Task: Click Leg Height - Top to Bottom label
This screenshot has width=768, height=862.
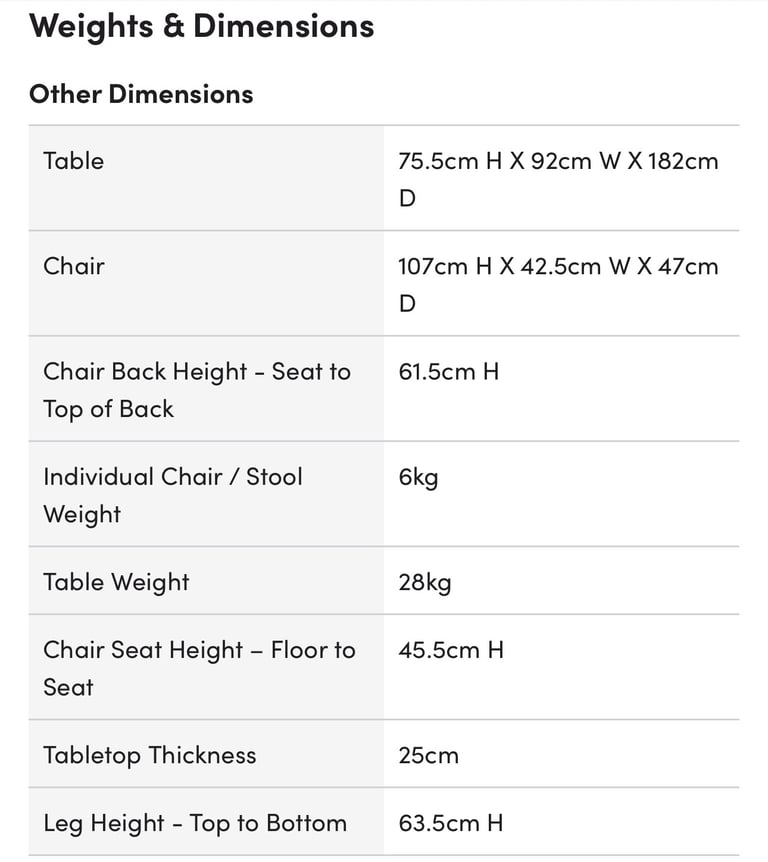Action: tap(195, 824)
